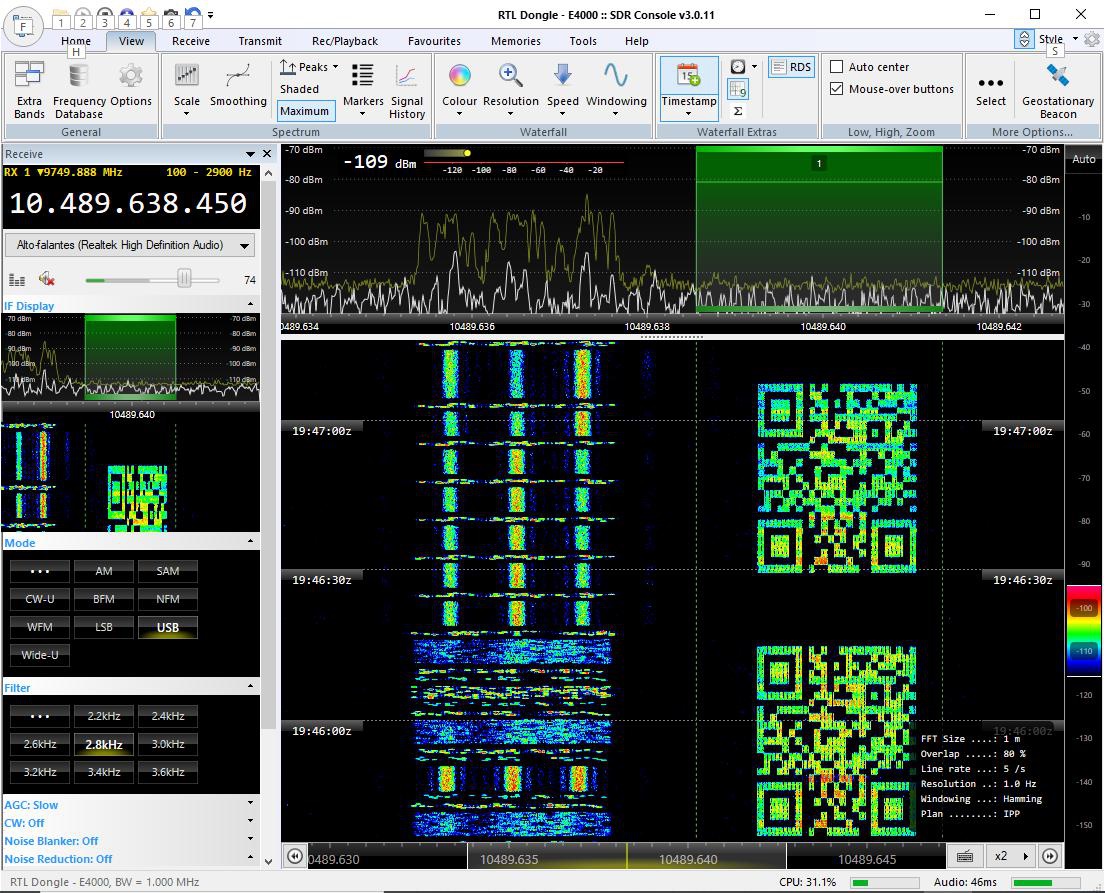Open the Geostationary Beacon tool
Viewport: 1105px width, 893px height.
click(x=1058, y=90)
